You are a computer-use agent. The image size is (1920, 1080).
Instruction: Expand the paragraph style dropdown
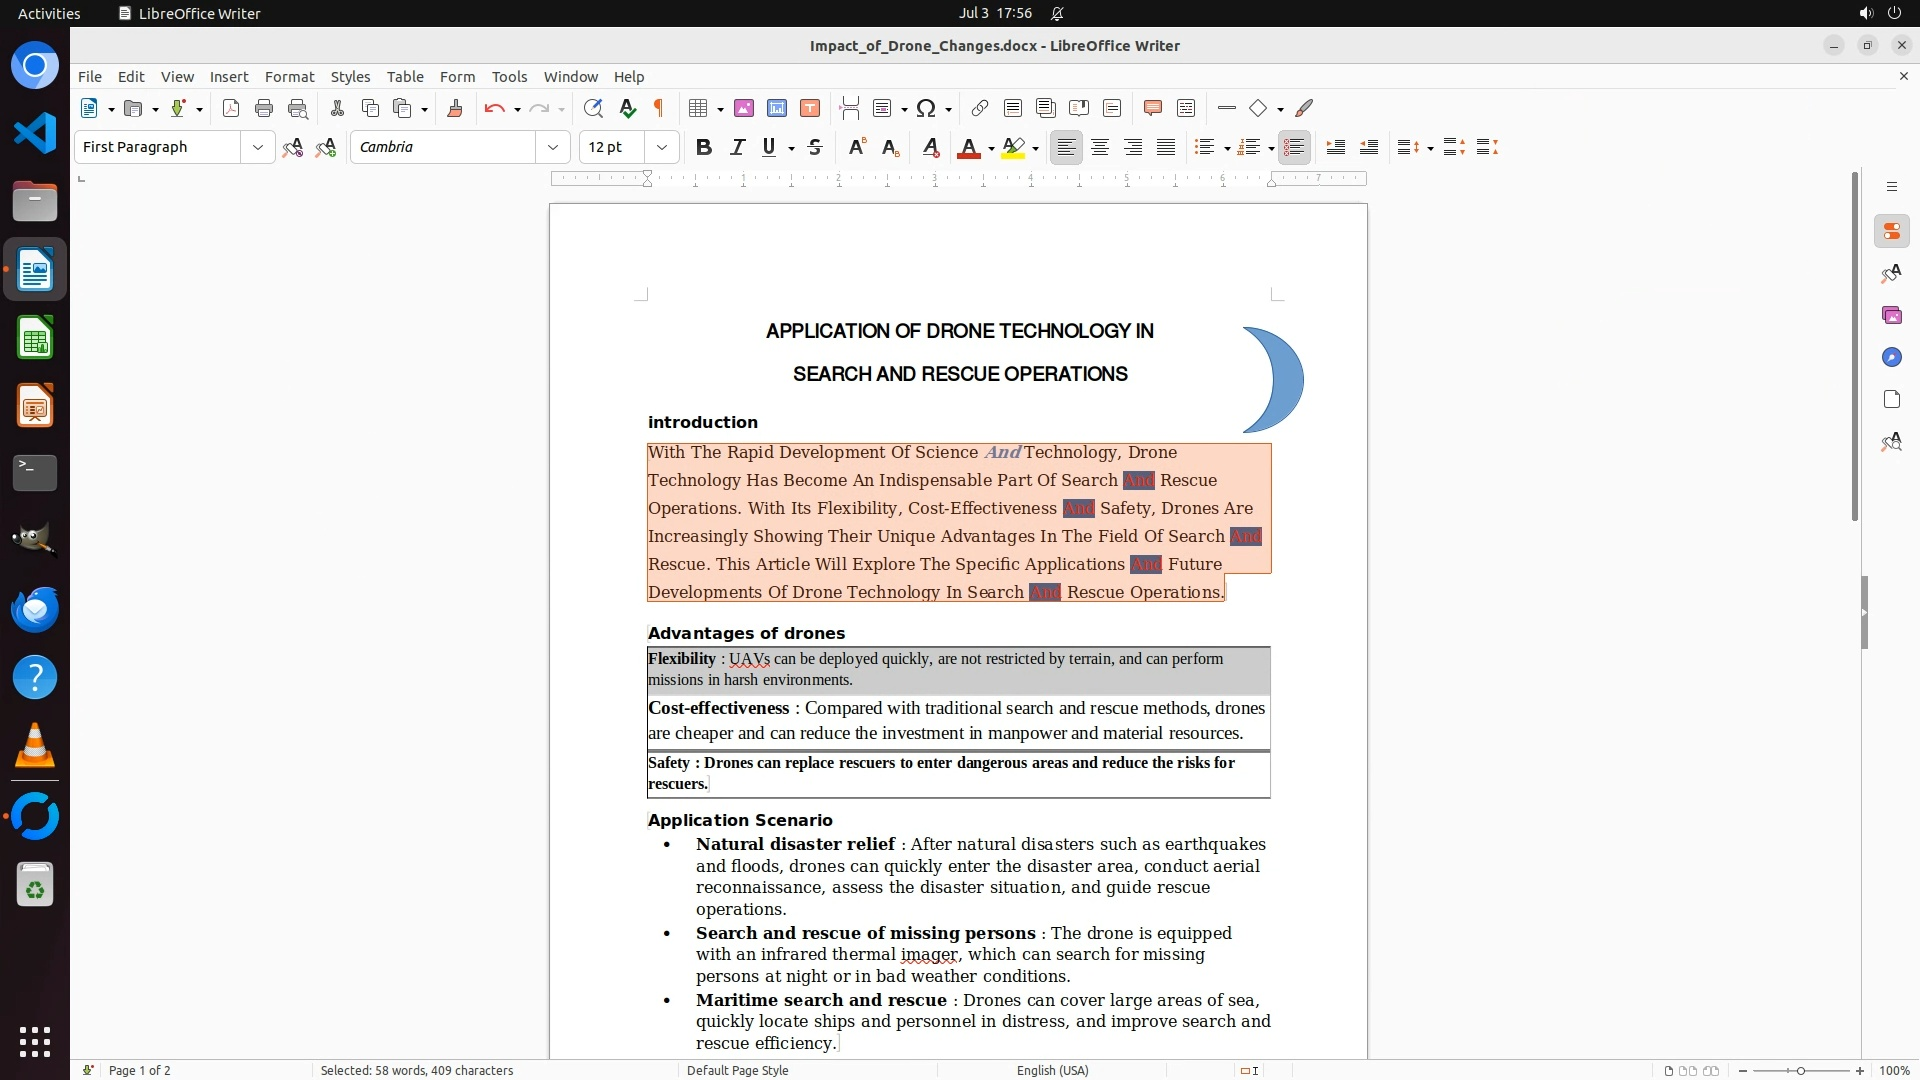pos(258,147)
